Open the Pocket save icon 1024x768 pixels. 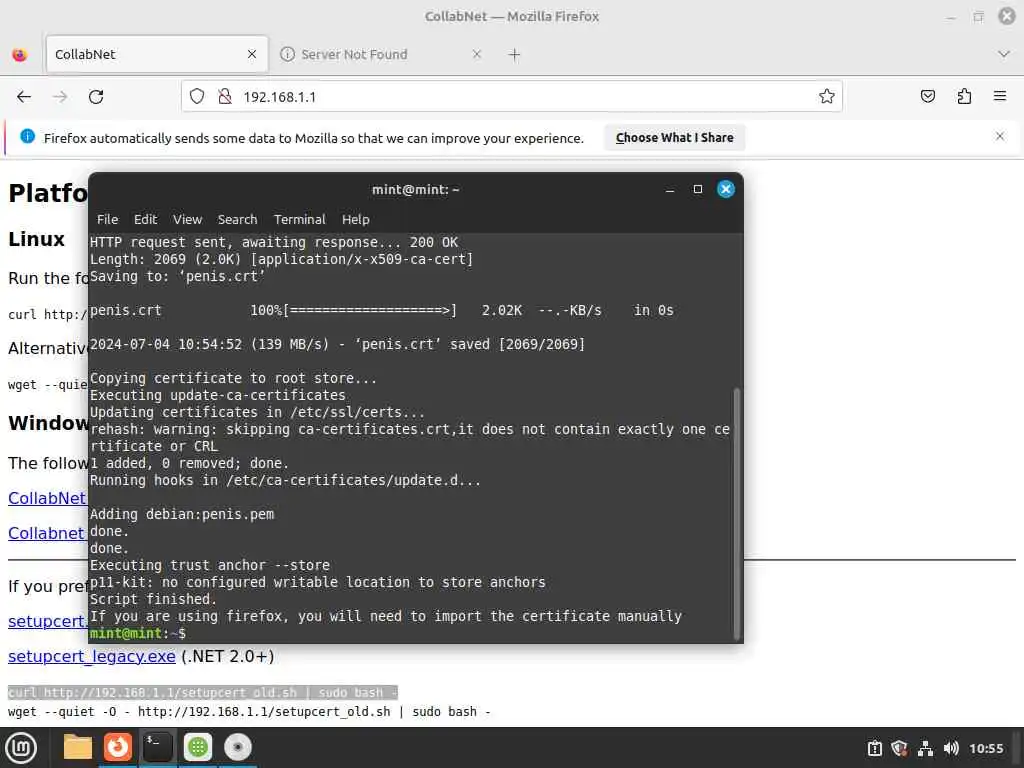tap(927, 97)
